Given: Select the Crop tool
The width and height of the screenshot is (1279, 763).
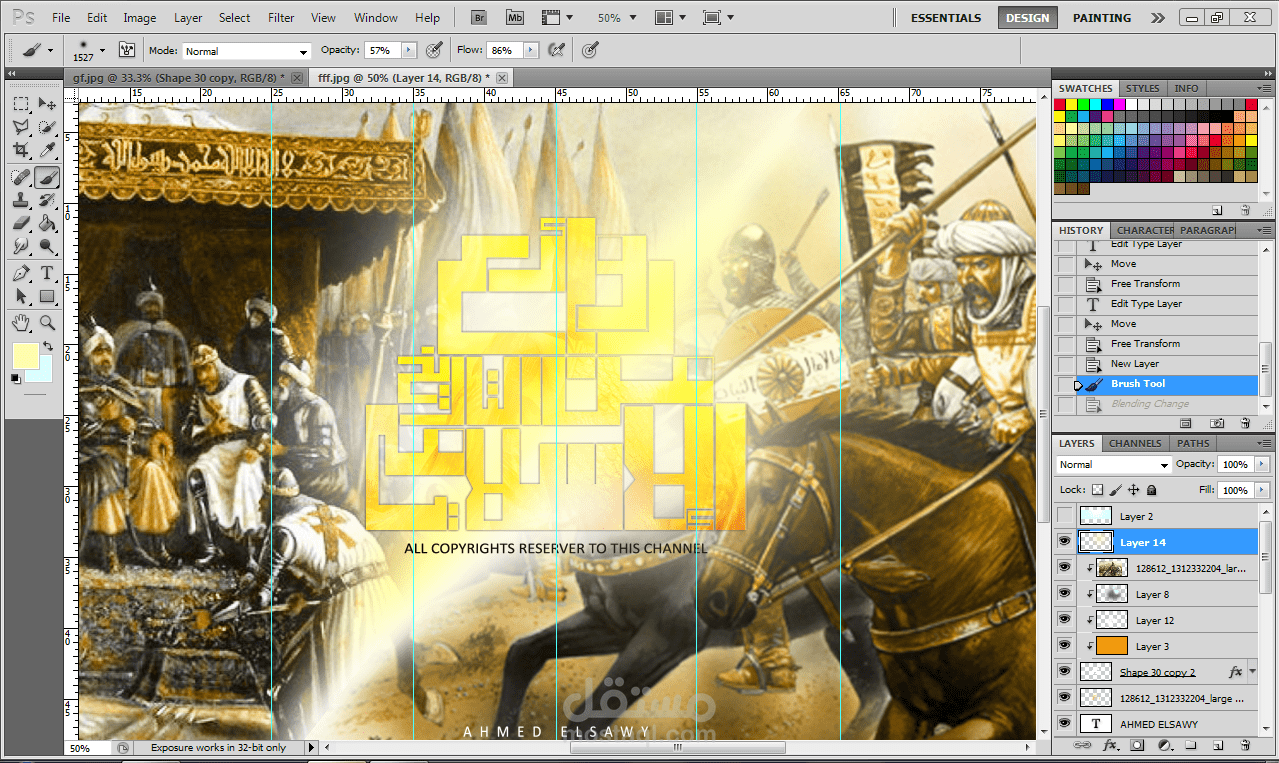Looking at the screenshot, I should click(21, 150).
